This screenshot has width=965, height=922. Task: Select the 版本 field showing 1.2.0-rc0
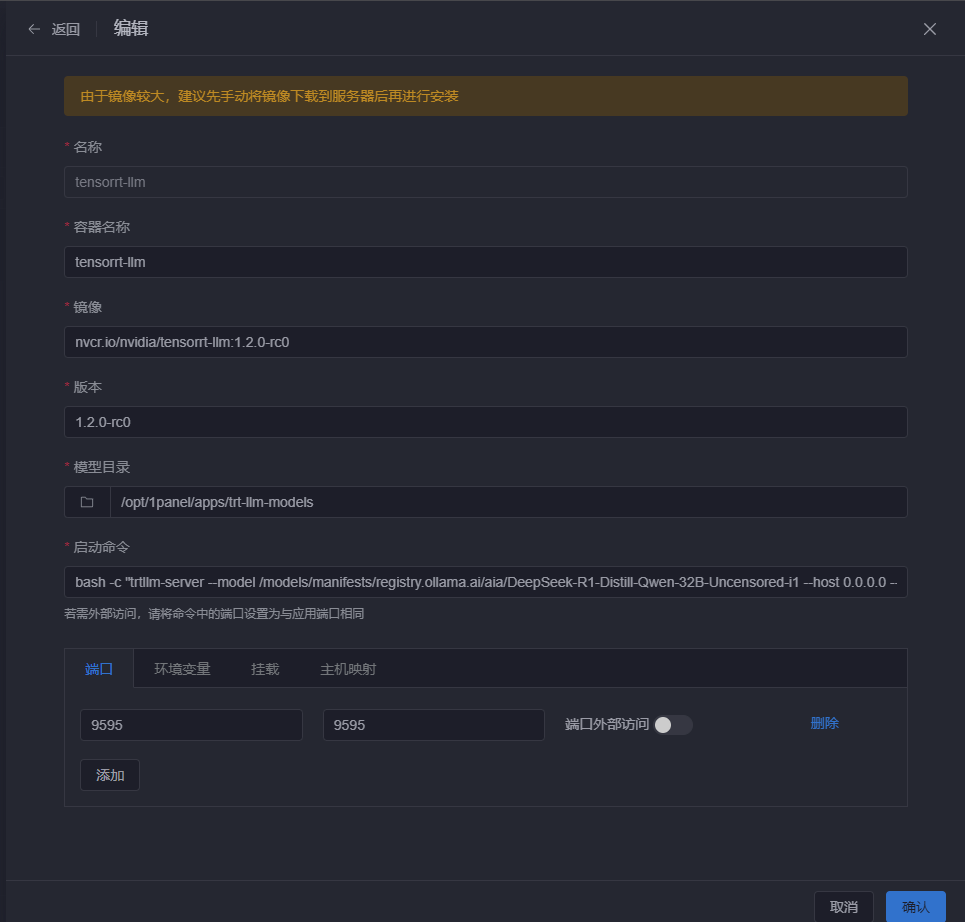pos(485,422)
